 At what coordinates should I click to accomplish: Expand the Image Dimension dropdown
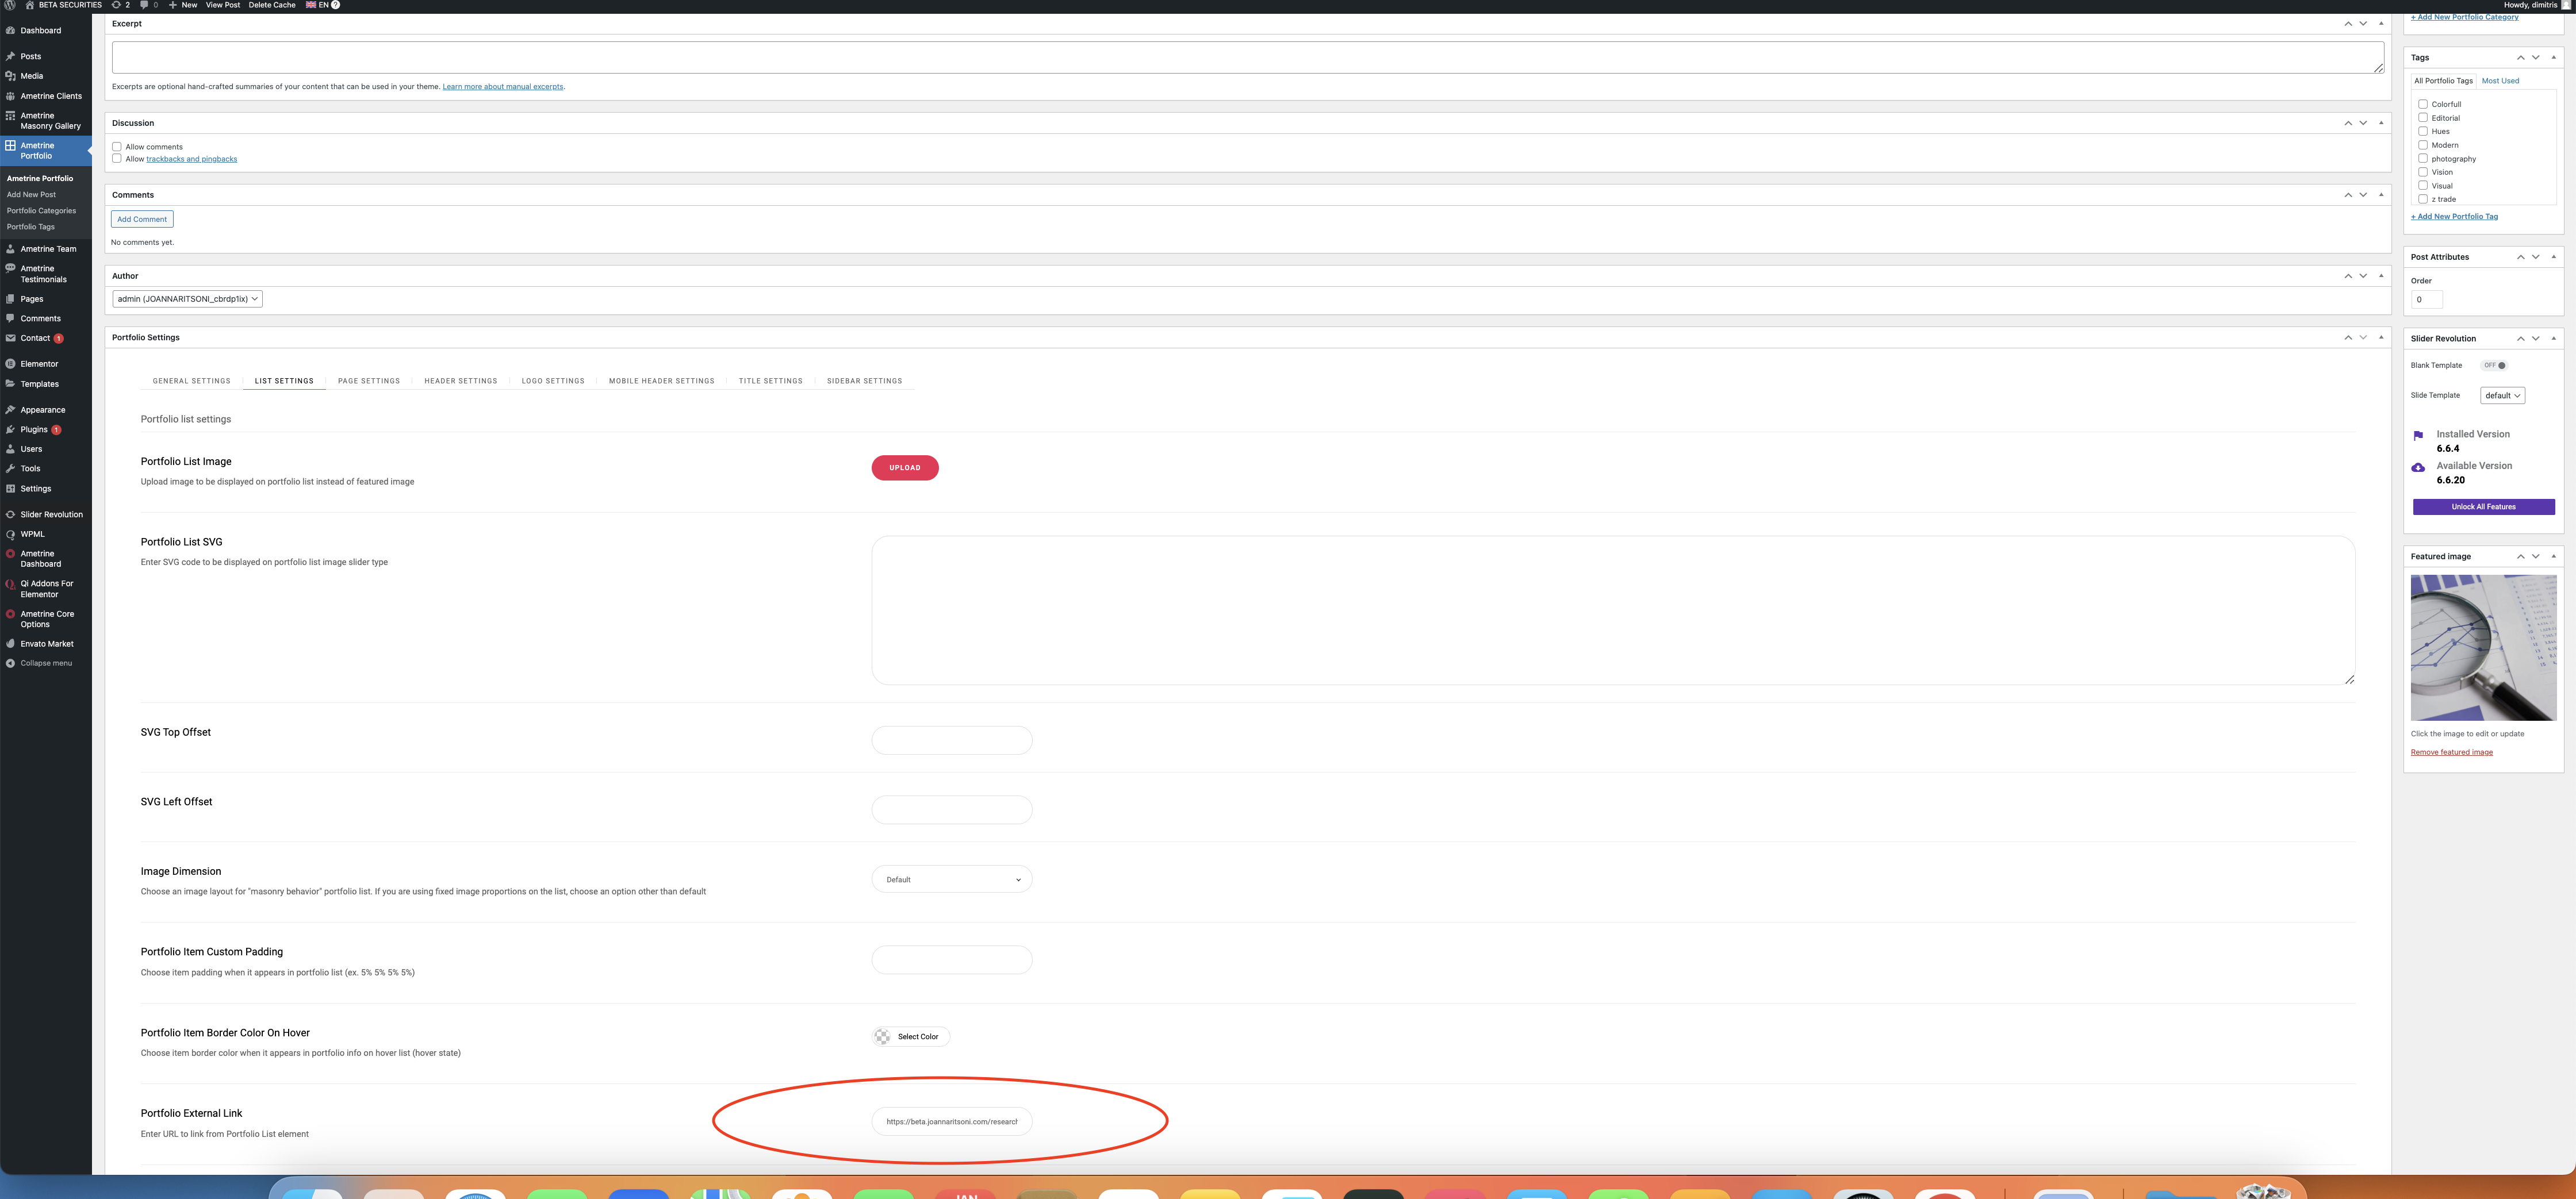[951, 880]
